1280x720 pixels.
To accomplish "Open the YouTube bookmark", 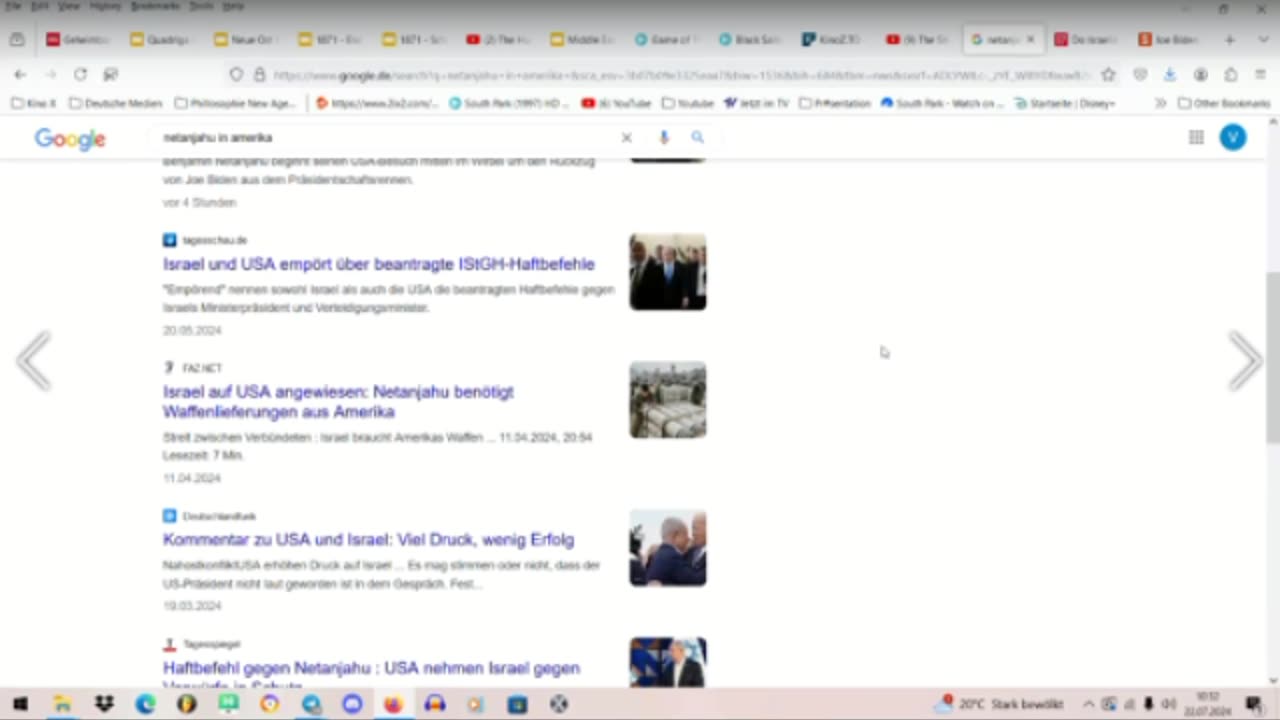I will [616, 103].
